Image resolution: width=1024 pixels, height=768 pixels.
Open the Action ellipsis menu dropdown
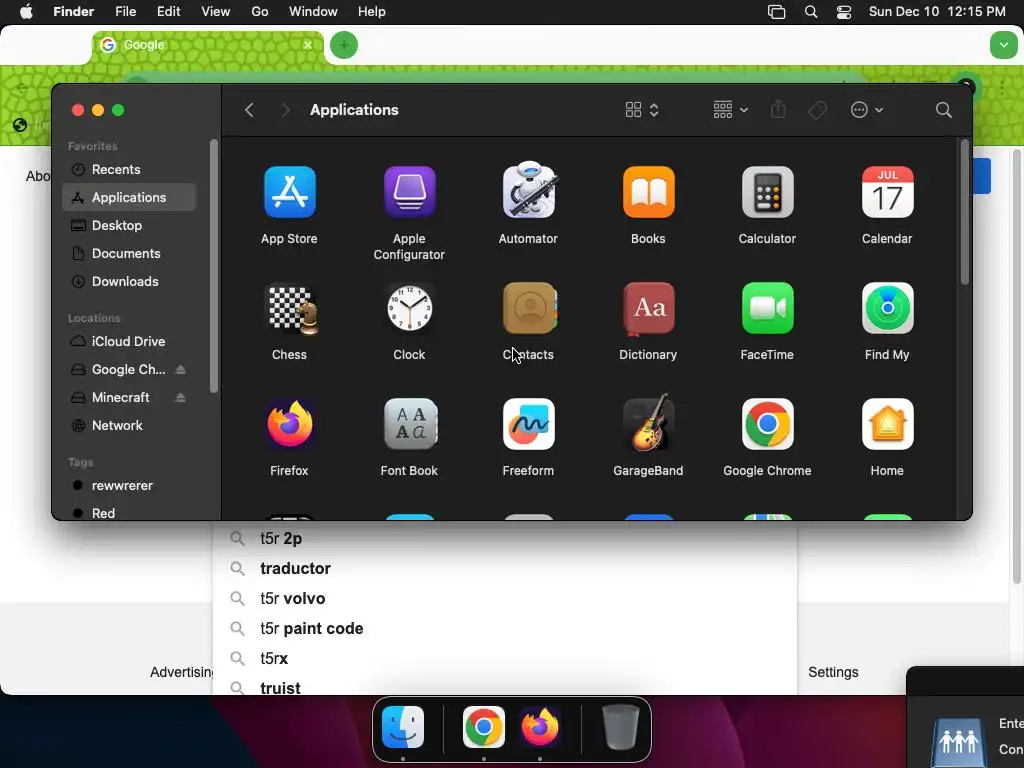867,110
